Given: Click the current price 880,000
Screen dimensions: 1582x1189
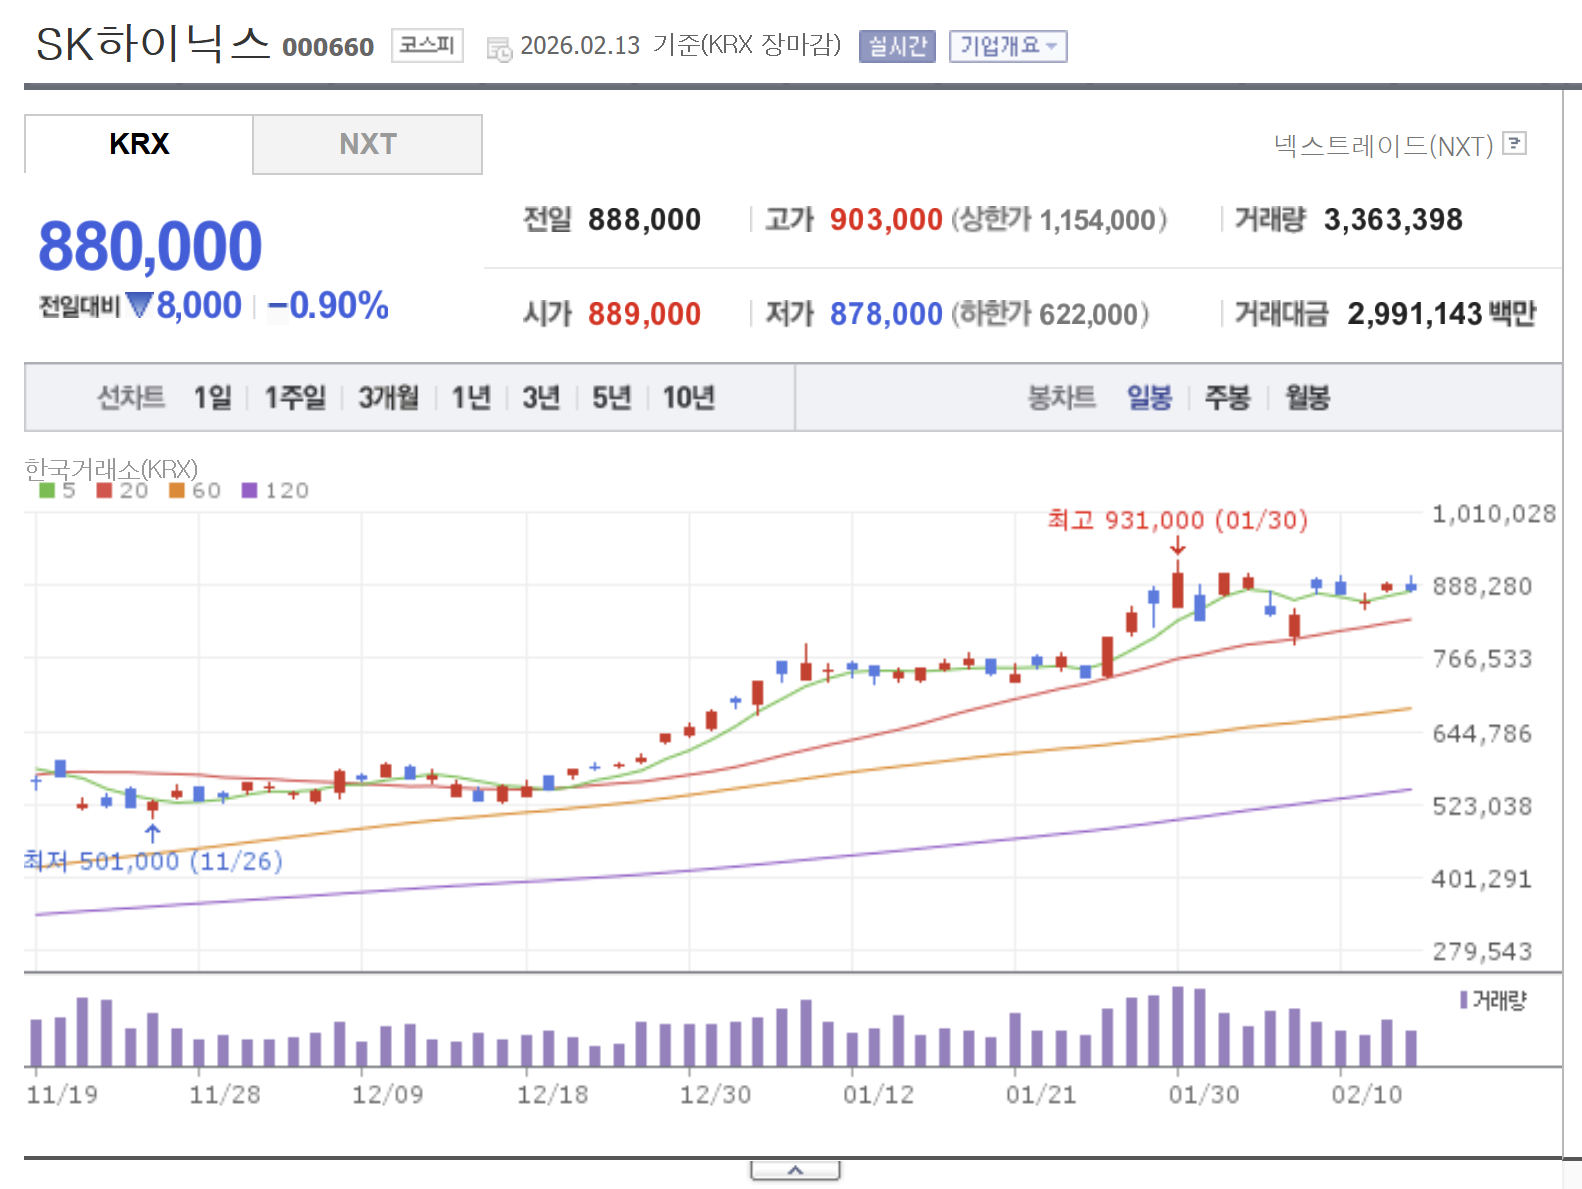Looking at the screenshot, I should point(150,246).
